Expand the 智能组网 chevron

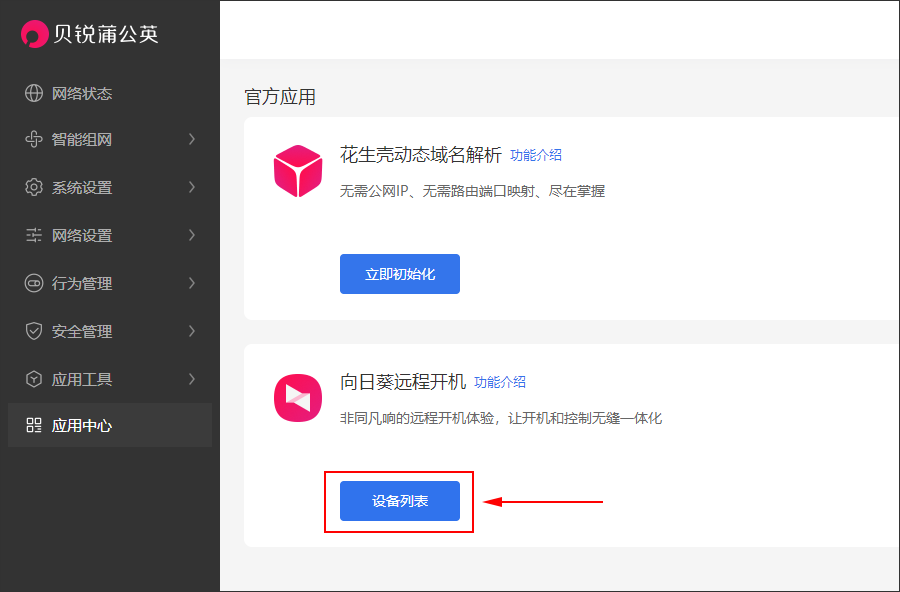(x=192, y=139)
